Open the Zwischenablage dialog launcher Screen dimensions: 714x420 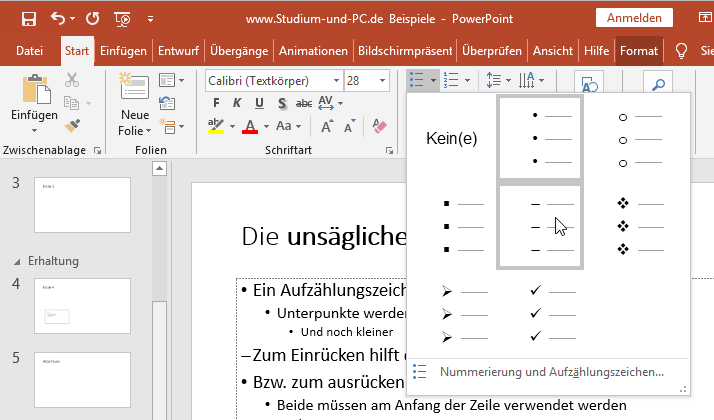point(97,150)
